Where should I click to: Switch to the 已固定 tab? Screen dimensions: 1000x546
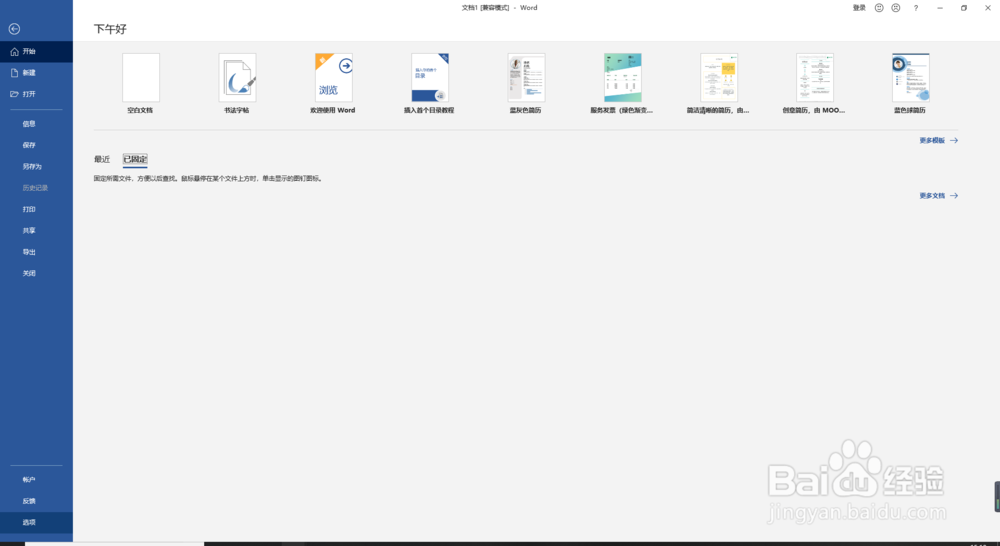(135, 159)
